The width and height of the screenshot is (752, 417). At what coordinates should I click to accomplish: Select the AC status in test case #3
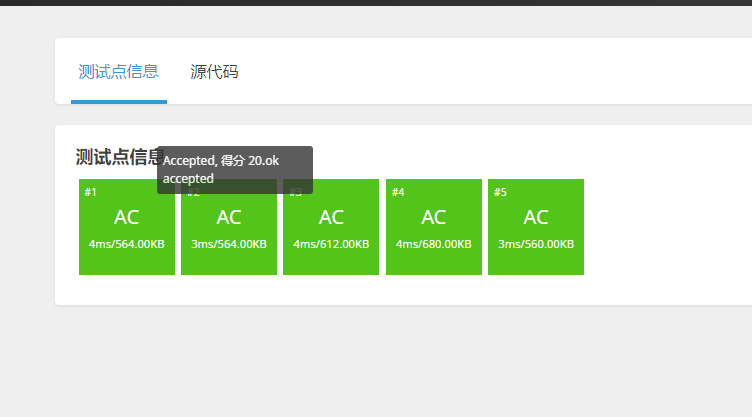click(x=331, y=217)
